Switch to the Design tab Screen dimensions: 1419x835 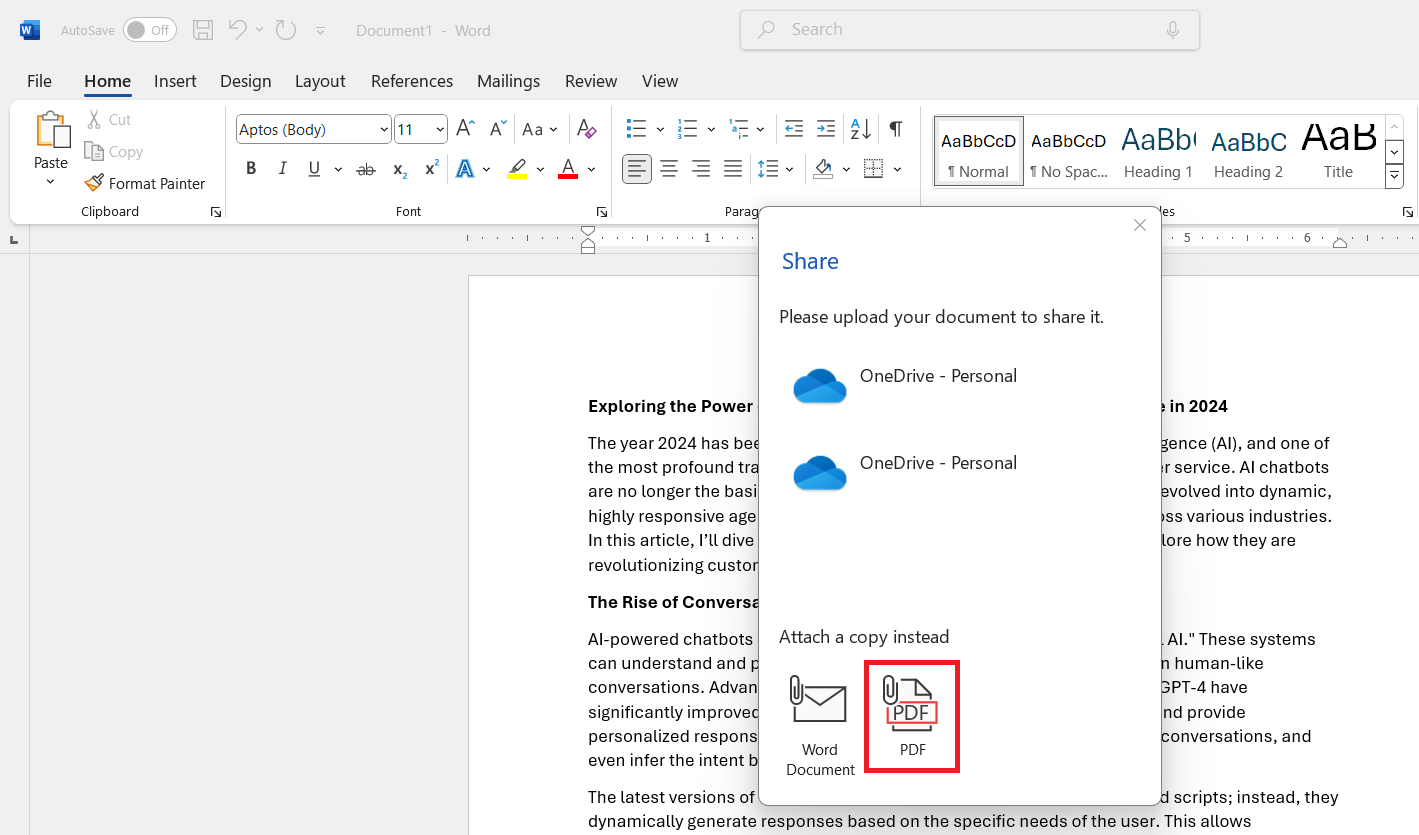coord(245,81)
